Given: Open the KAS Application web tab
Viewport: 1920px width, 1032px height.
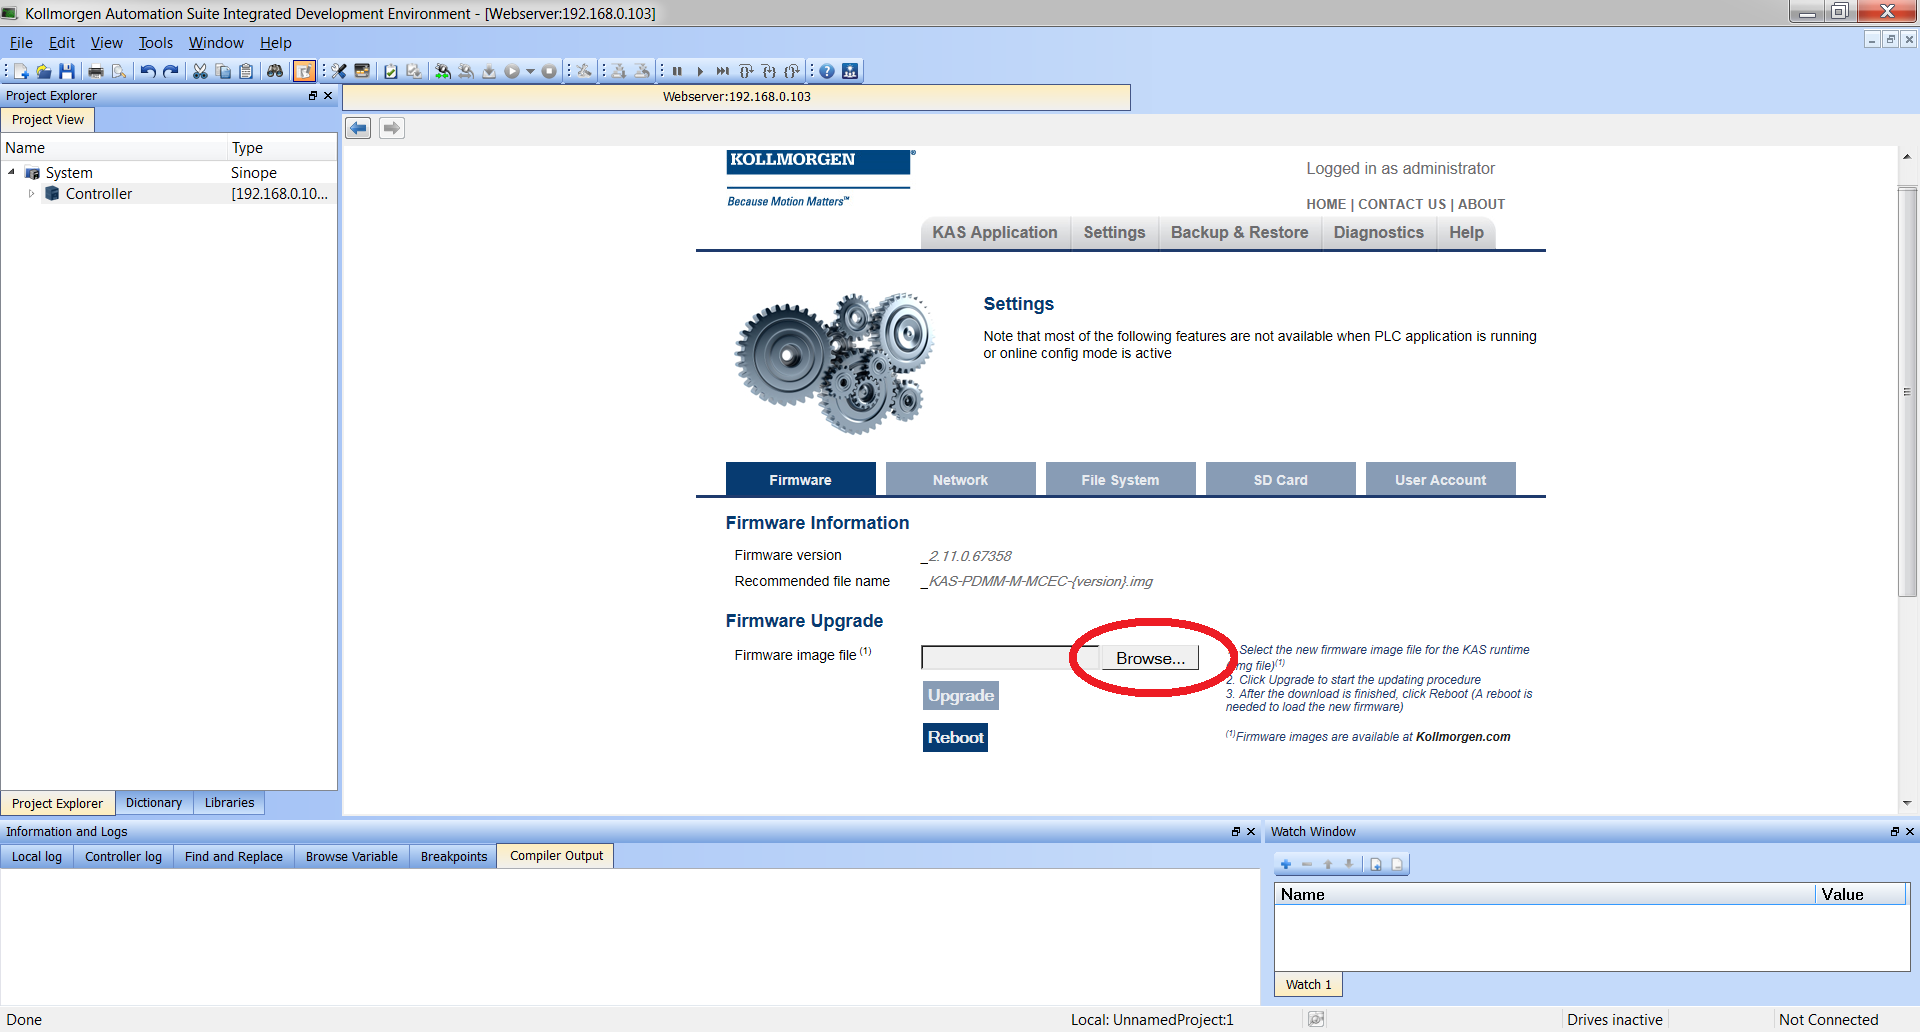Looking at the screenshot, I should (995, 232).
